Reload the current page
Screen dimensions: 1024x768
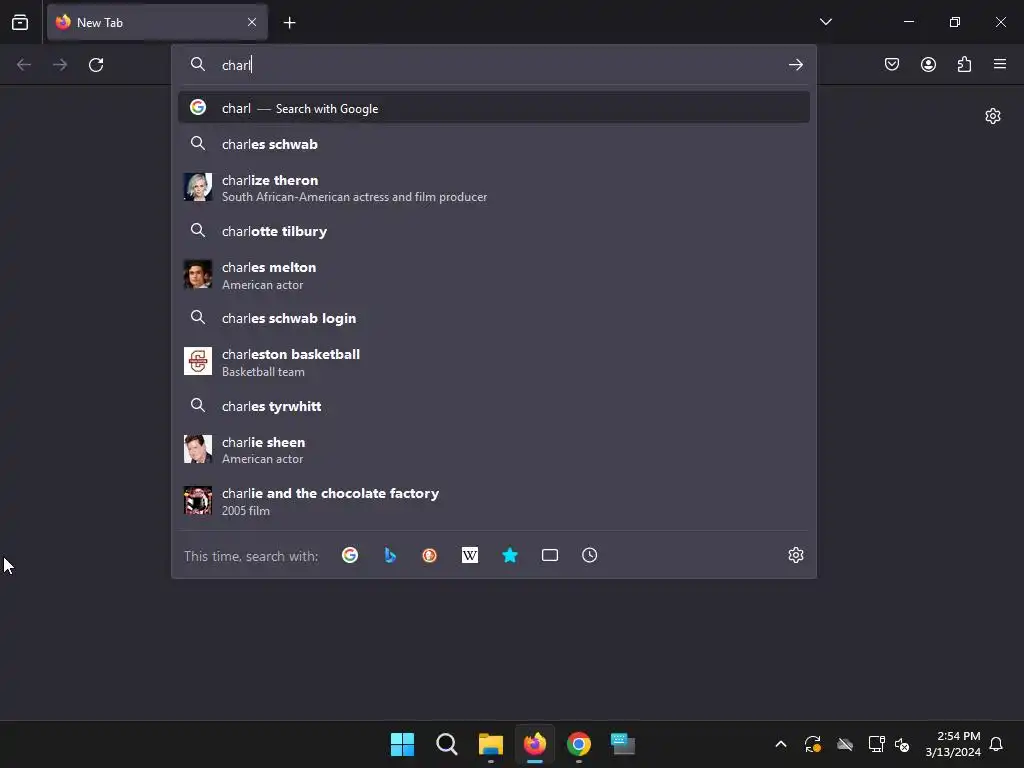(x=96, y=65)
